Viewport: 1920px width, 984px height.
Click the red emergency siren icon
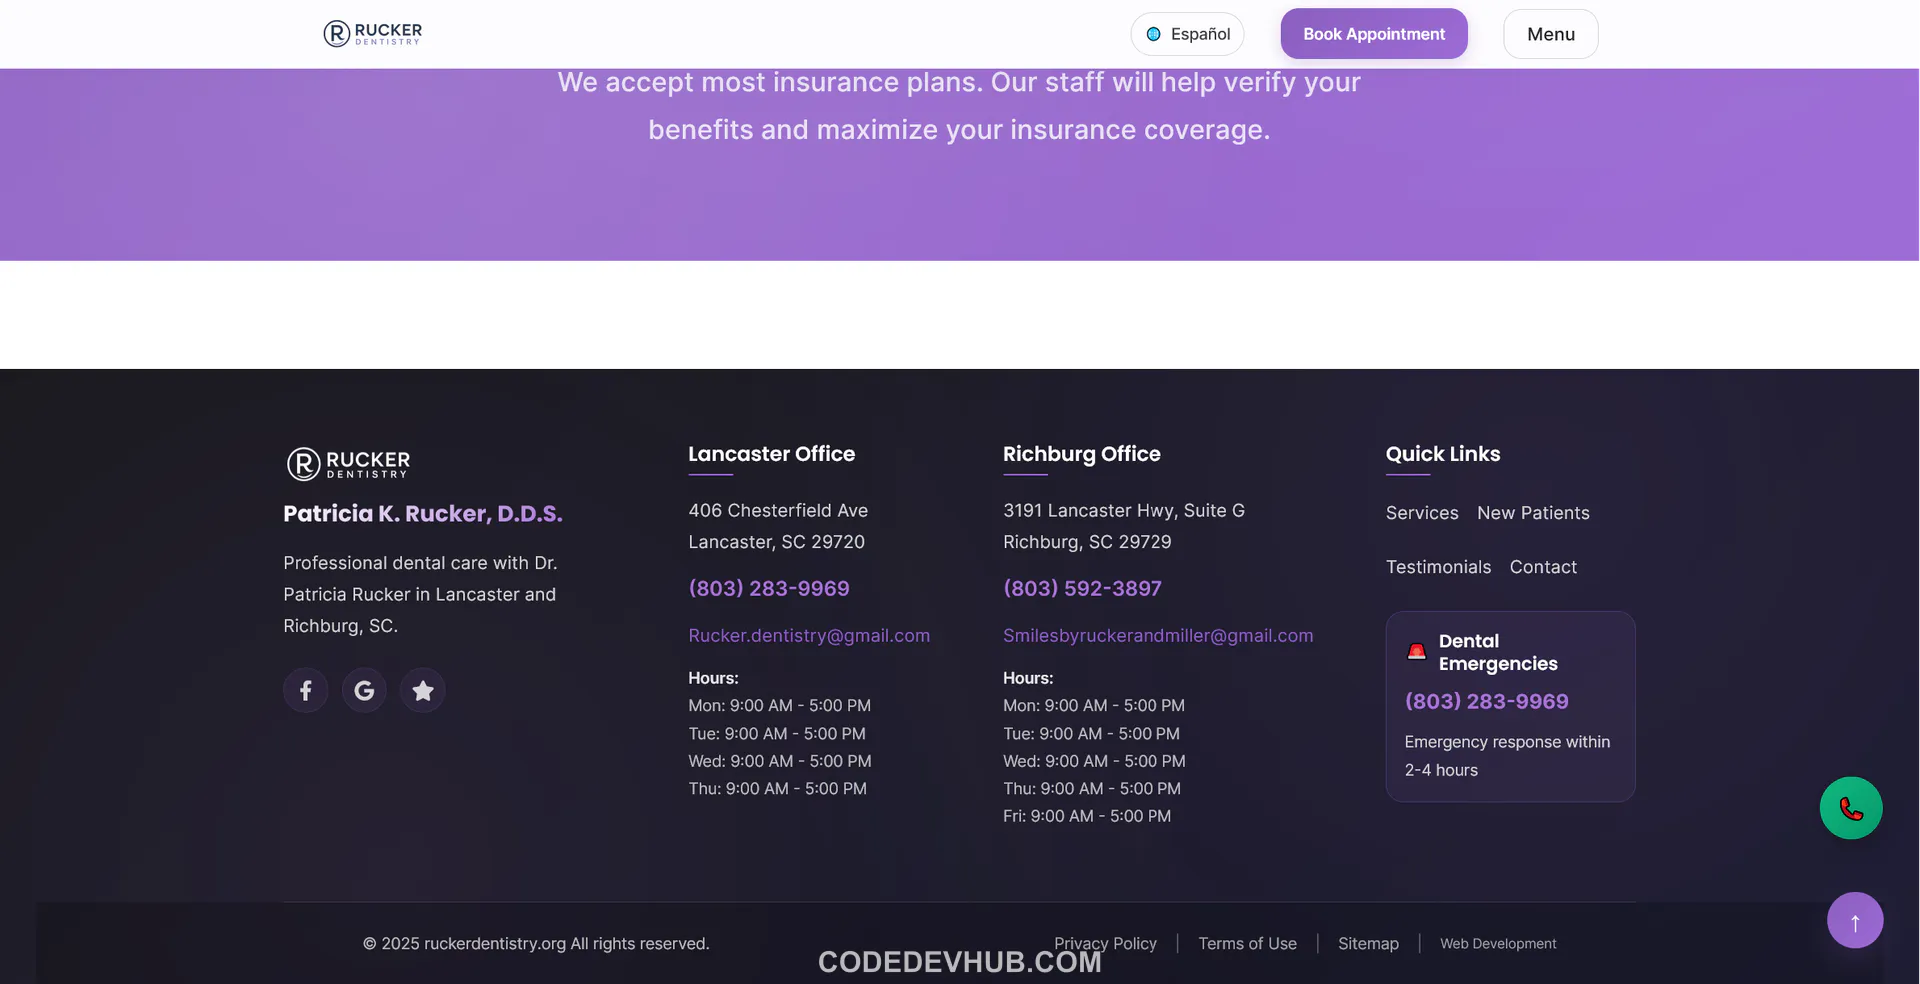1416,652
